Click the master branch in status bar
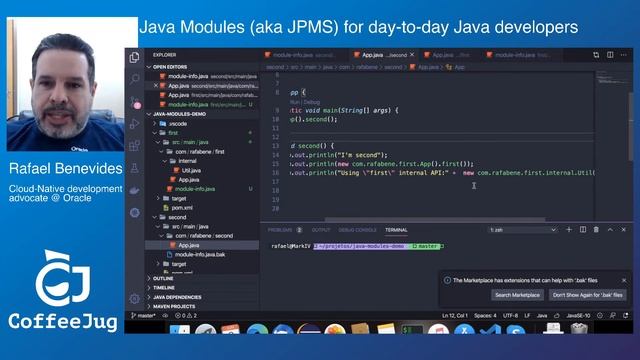 click(x=143, y=316)
